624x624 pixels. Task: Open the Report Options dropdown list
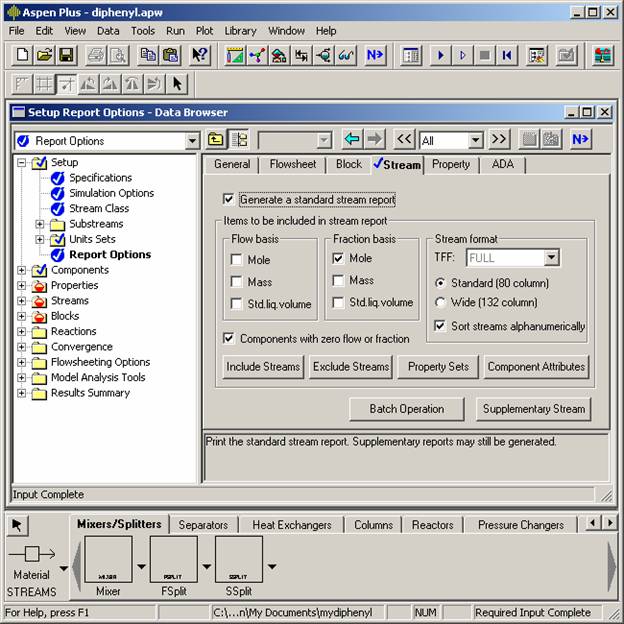192,141
